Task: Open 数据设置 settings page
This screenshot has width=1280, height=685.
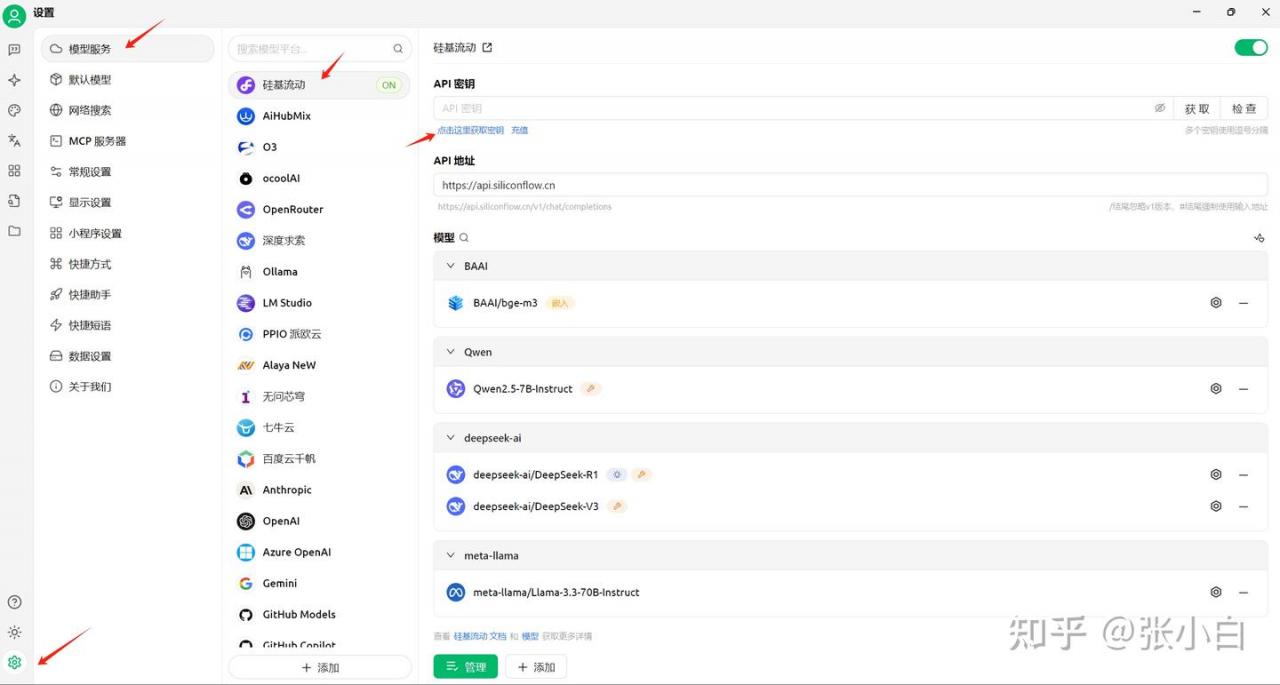Action: tap(127, 356)
